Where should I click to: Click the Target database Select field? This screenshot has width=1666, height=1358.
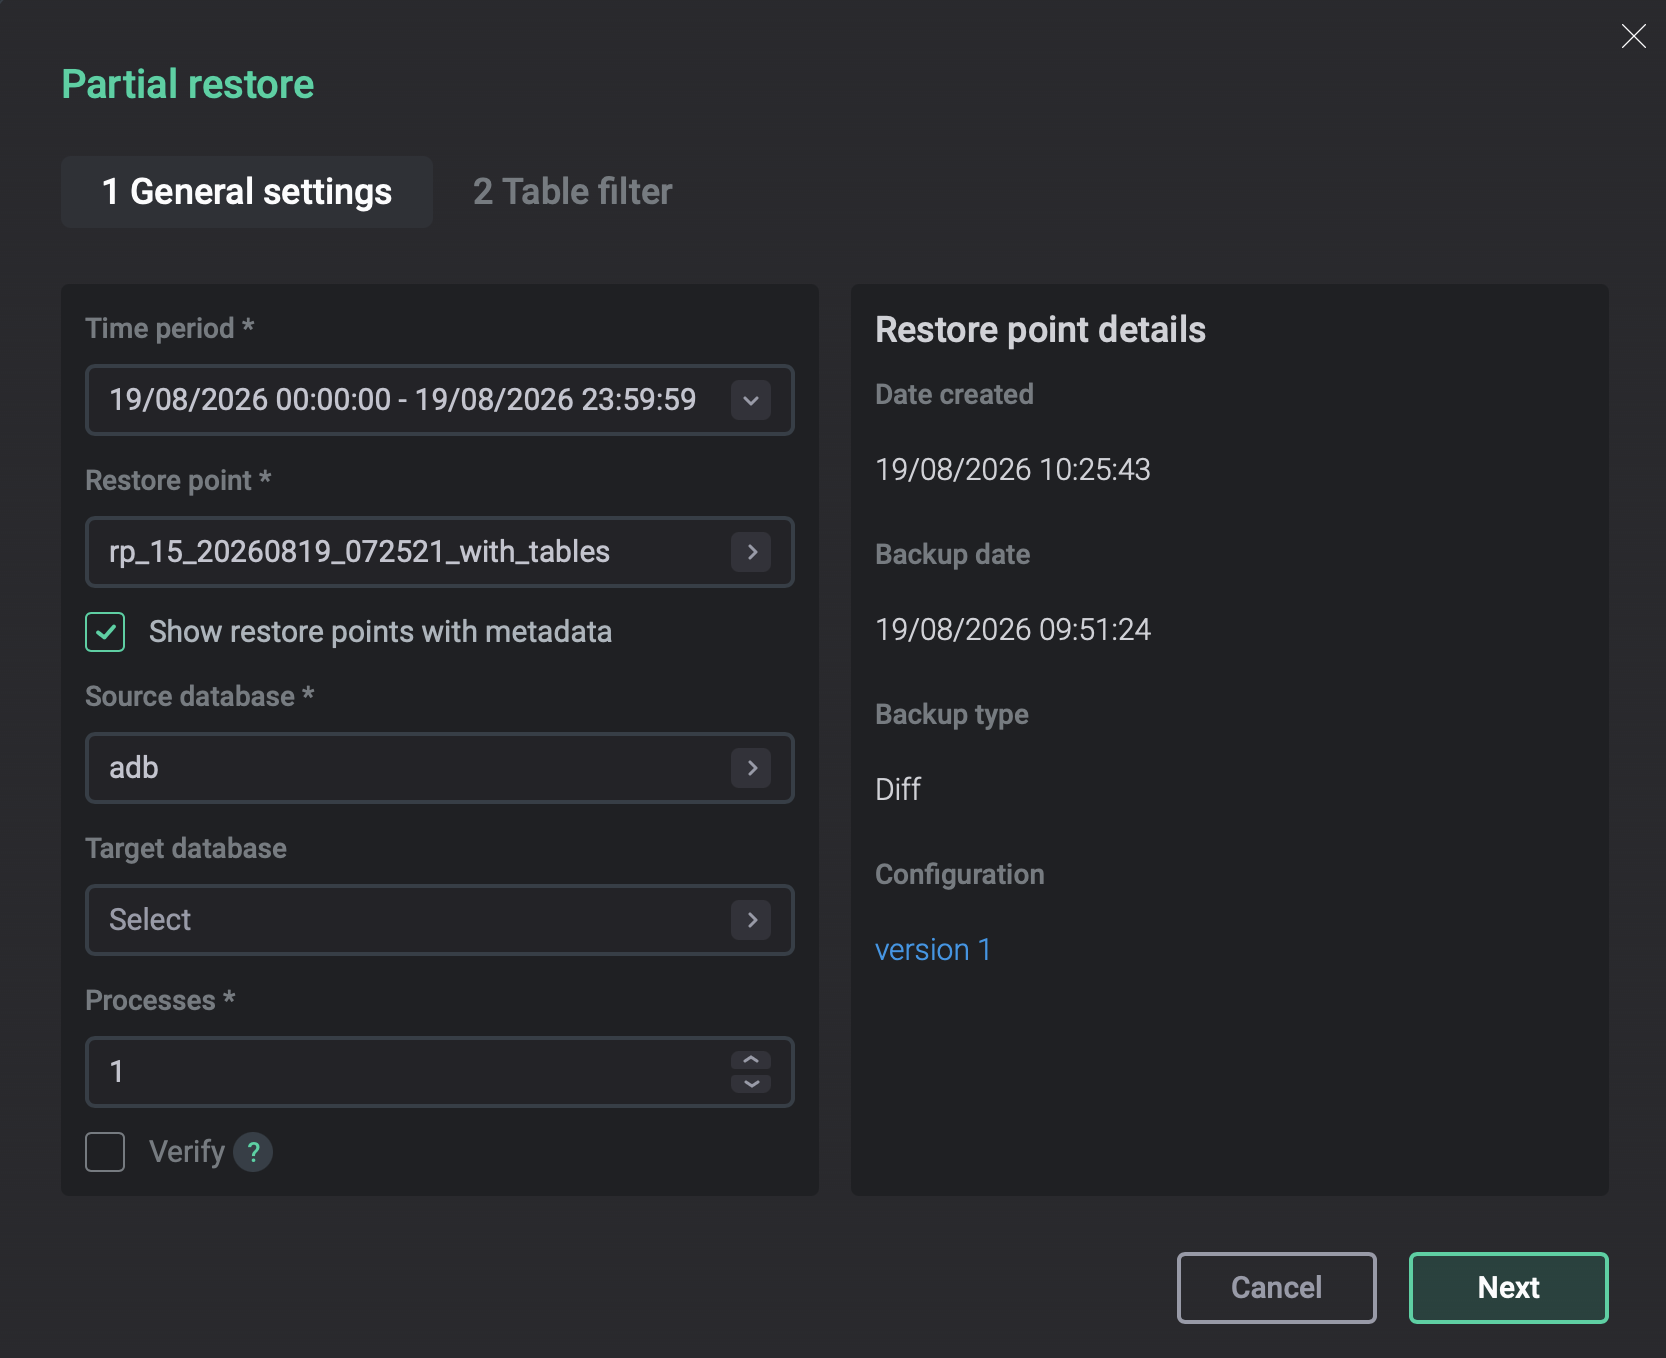tap(440, 920)
